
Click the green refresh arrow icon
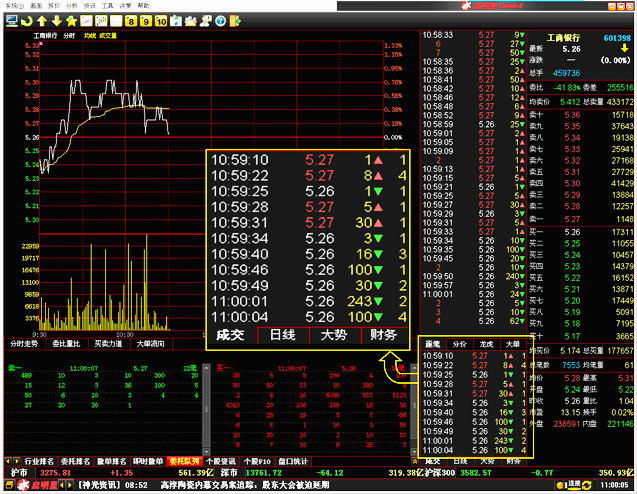24,20
